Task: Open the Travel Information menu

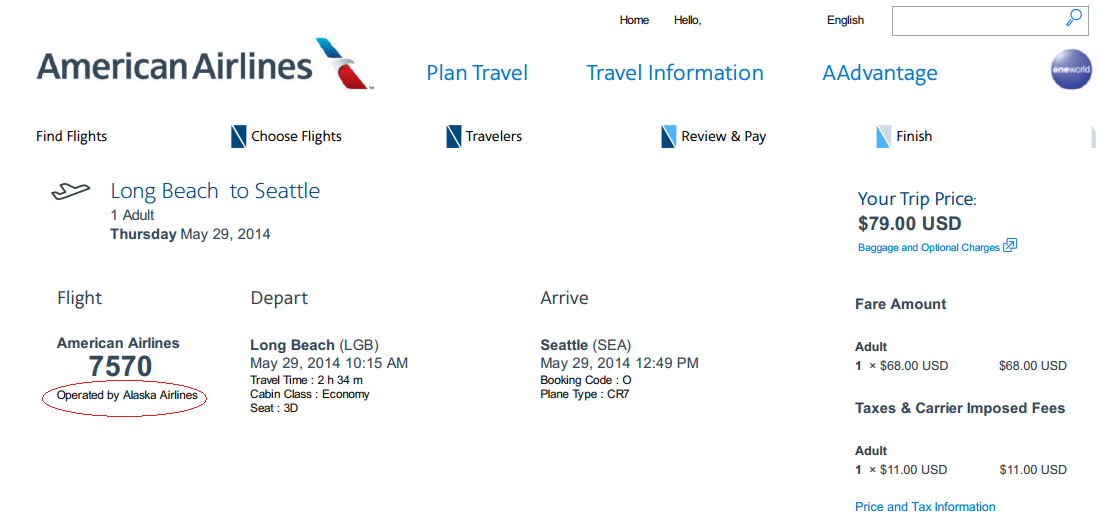Action: click(675, 73)
